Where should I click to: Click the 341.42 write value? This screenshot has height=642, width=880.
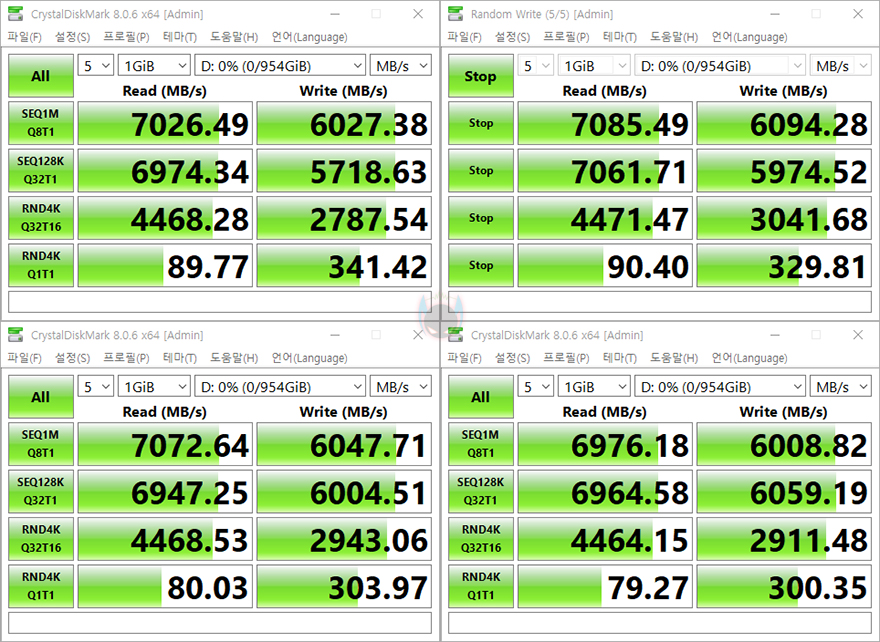(x=378, y=267)
